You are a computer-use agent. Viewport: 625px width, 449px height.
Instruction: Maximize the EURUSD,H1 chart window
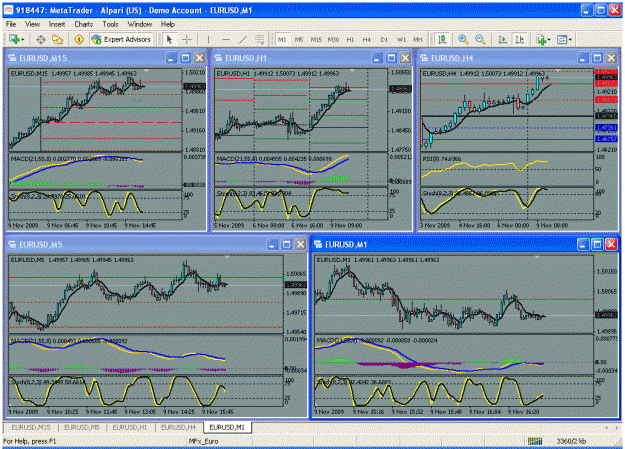coord(391,58)
